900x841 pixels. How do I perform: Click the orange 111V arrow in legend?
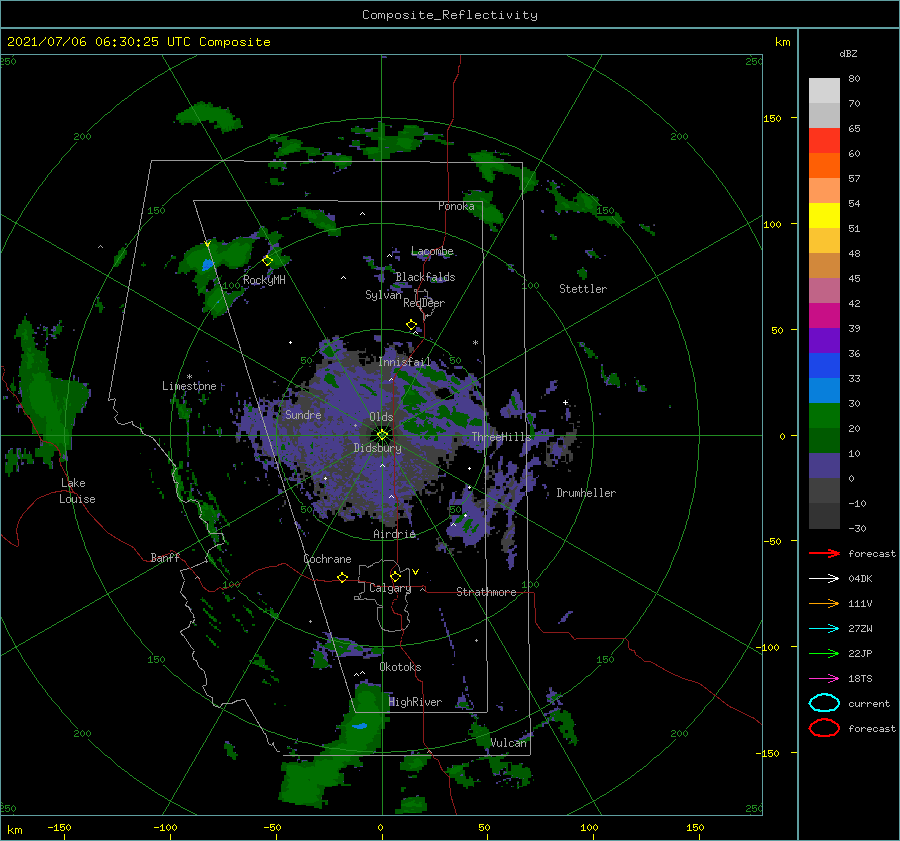[824, 603]
